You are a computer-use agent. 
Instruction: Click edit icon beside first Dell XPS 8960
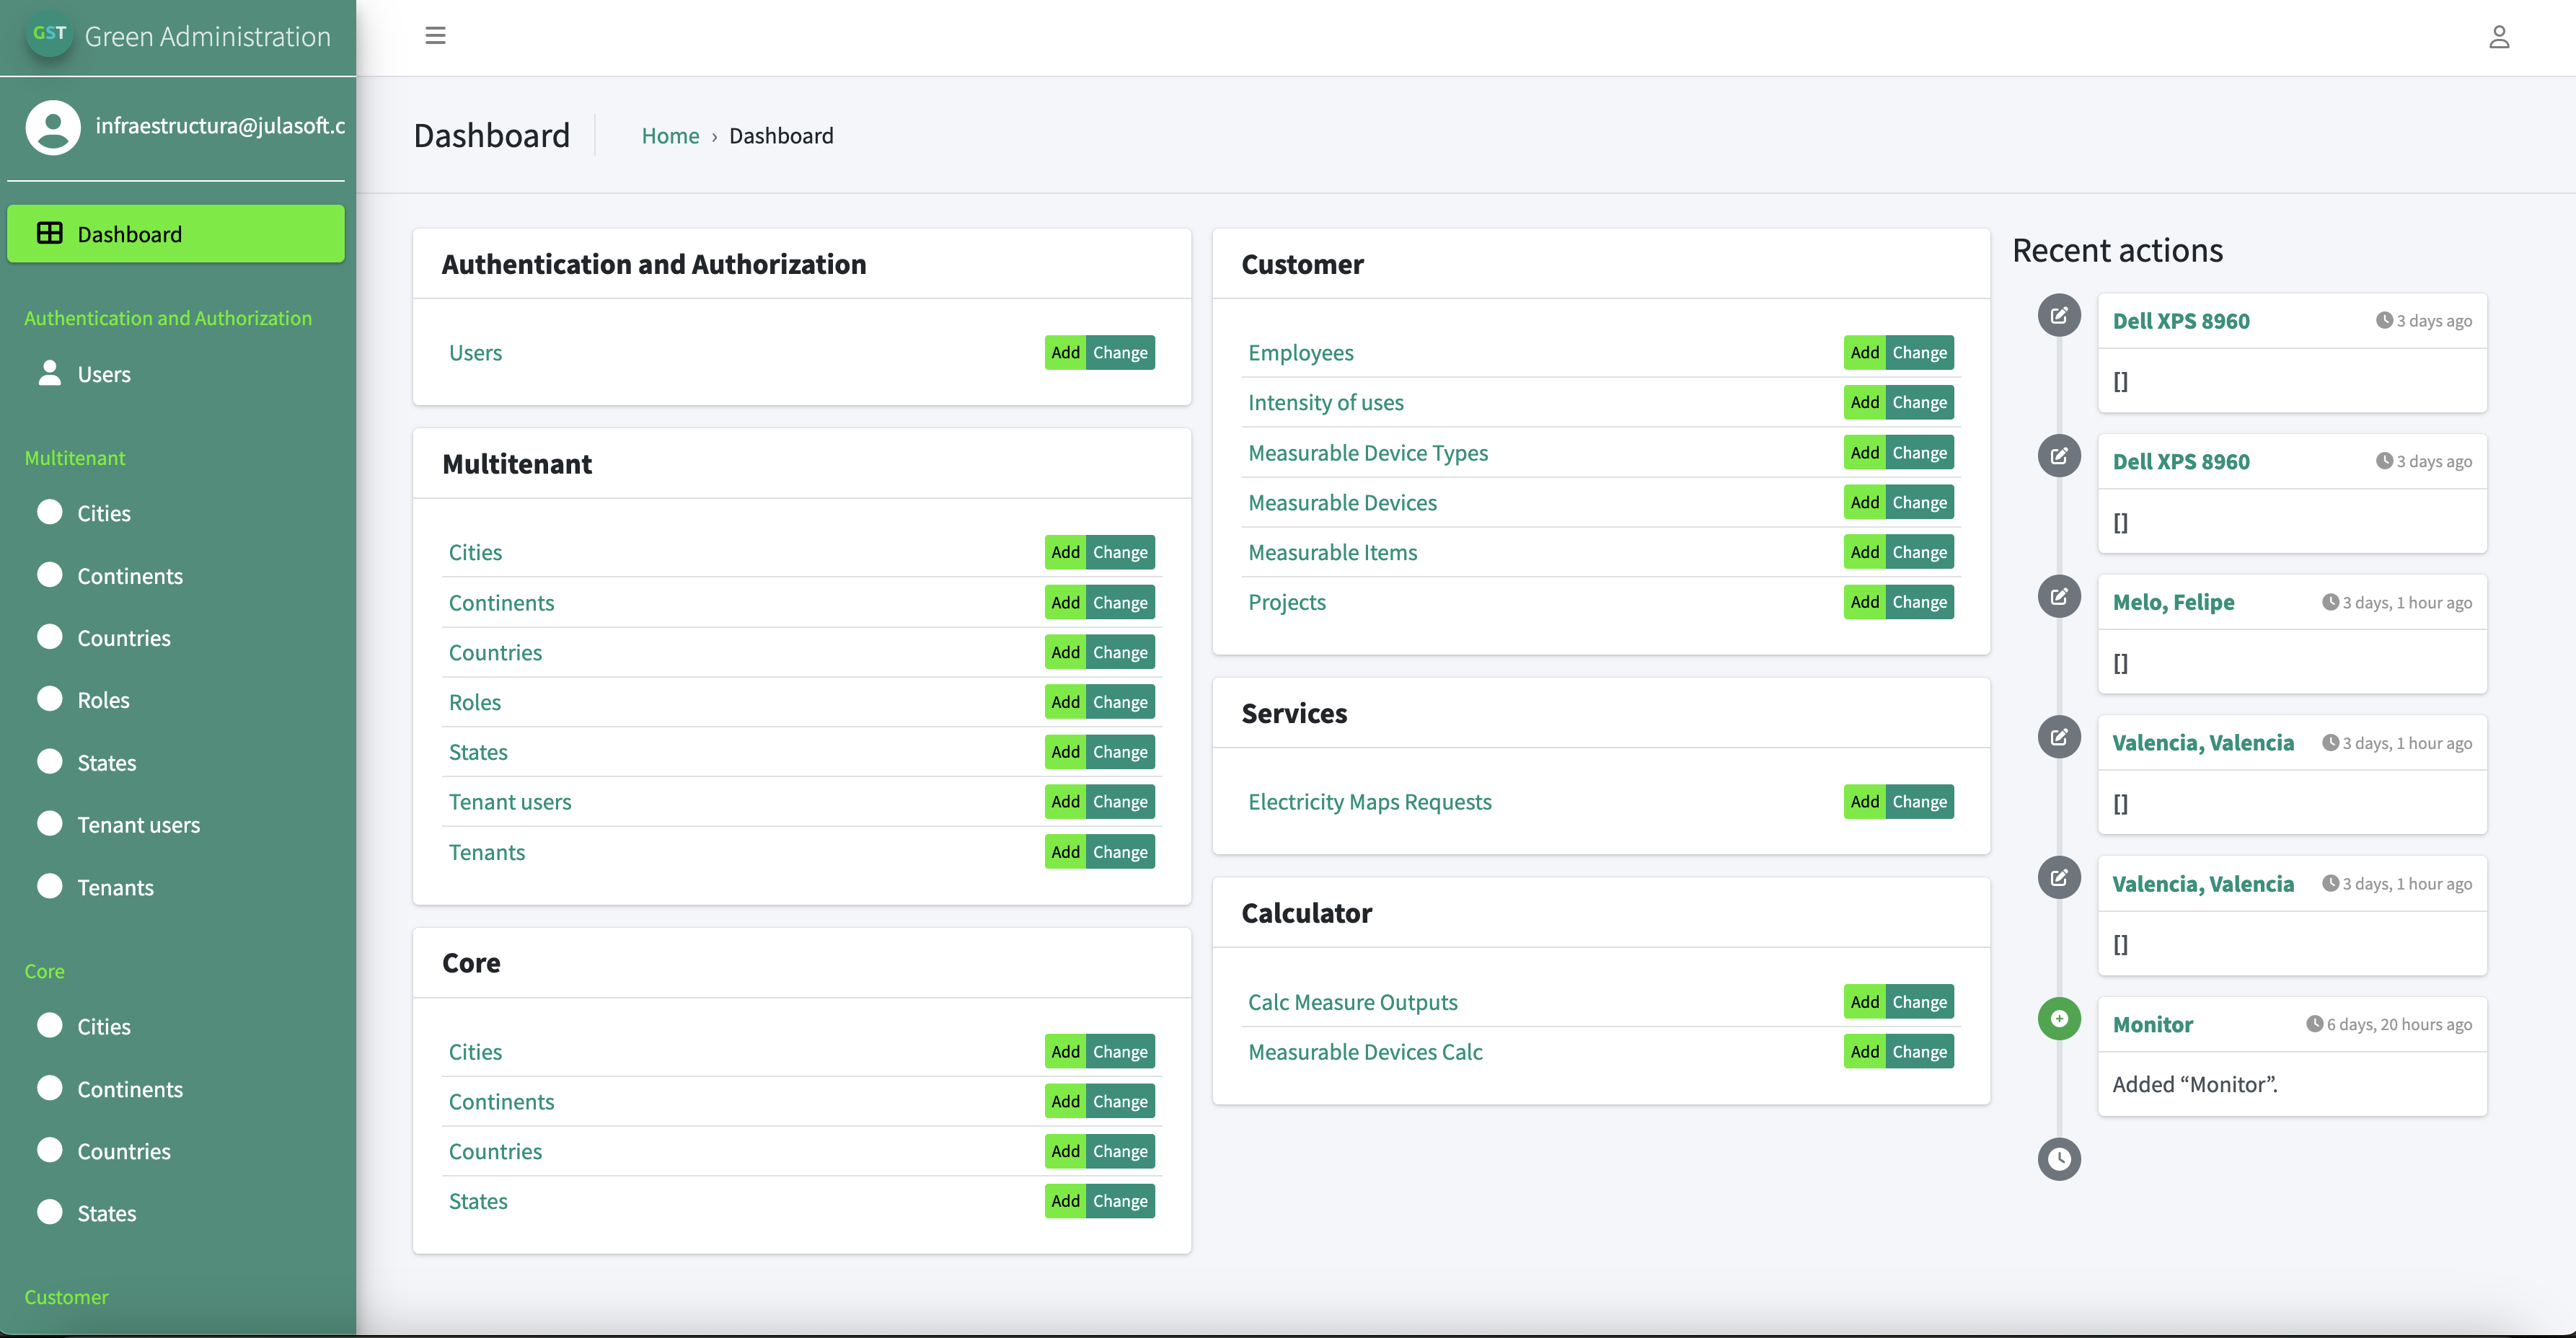(2058, 316)
